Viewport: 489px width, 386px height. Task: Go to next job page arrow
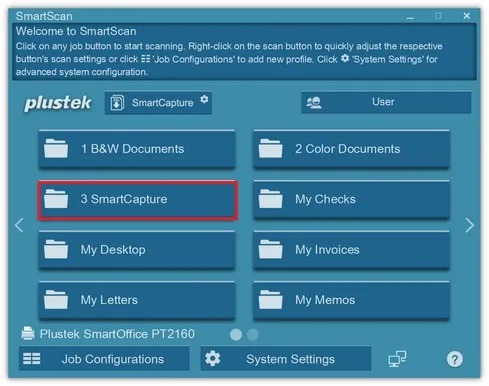tap(469, 225)
